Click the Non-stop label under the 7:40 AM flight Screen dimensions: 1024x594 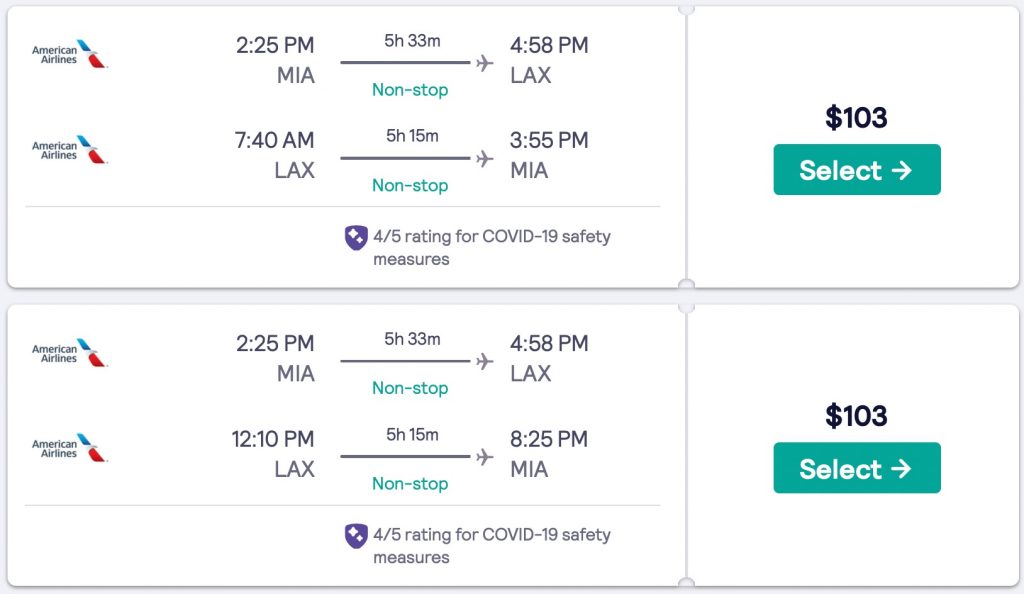coord(410,185)
